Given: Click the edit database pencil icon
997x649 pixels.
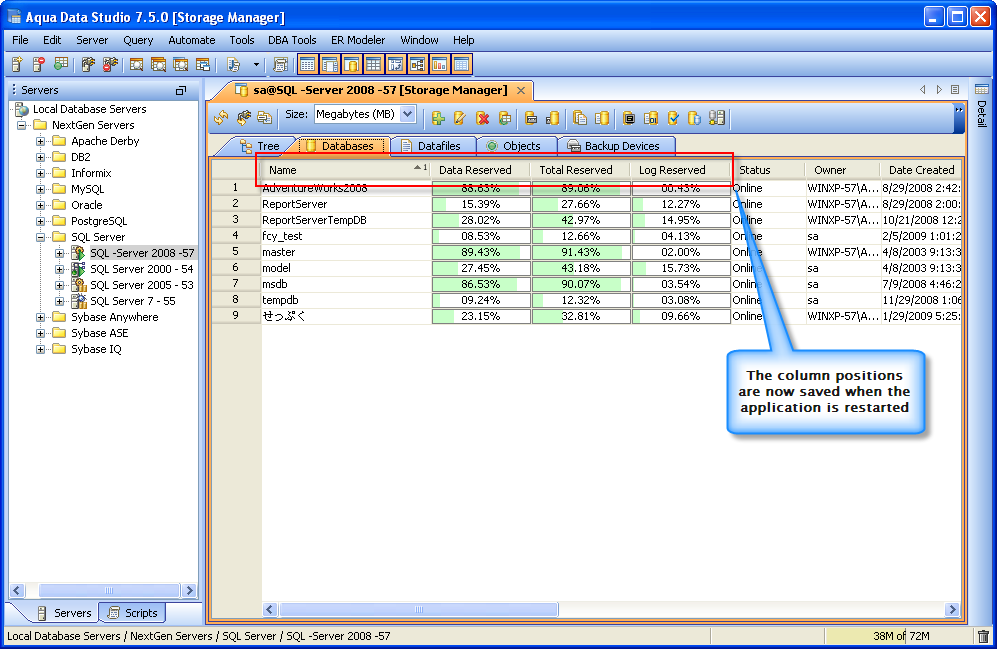Looking at the screenshot, I should click(460, 118).
